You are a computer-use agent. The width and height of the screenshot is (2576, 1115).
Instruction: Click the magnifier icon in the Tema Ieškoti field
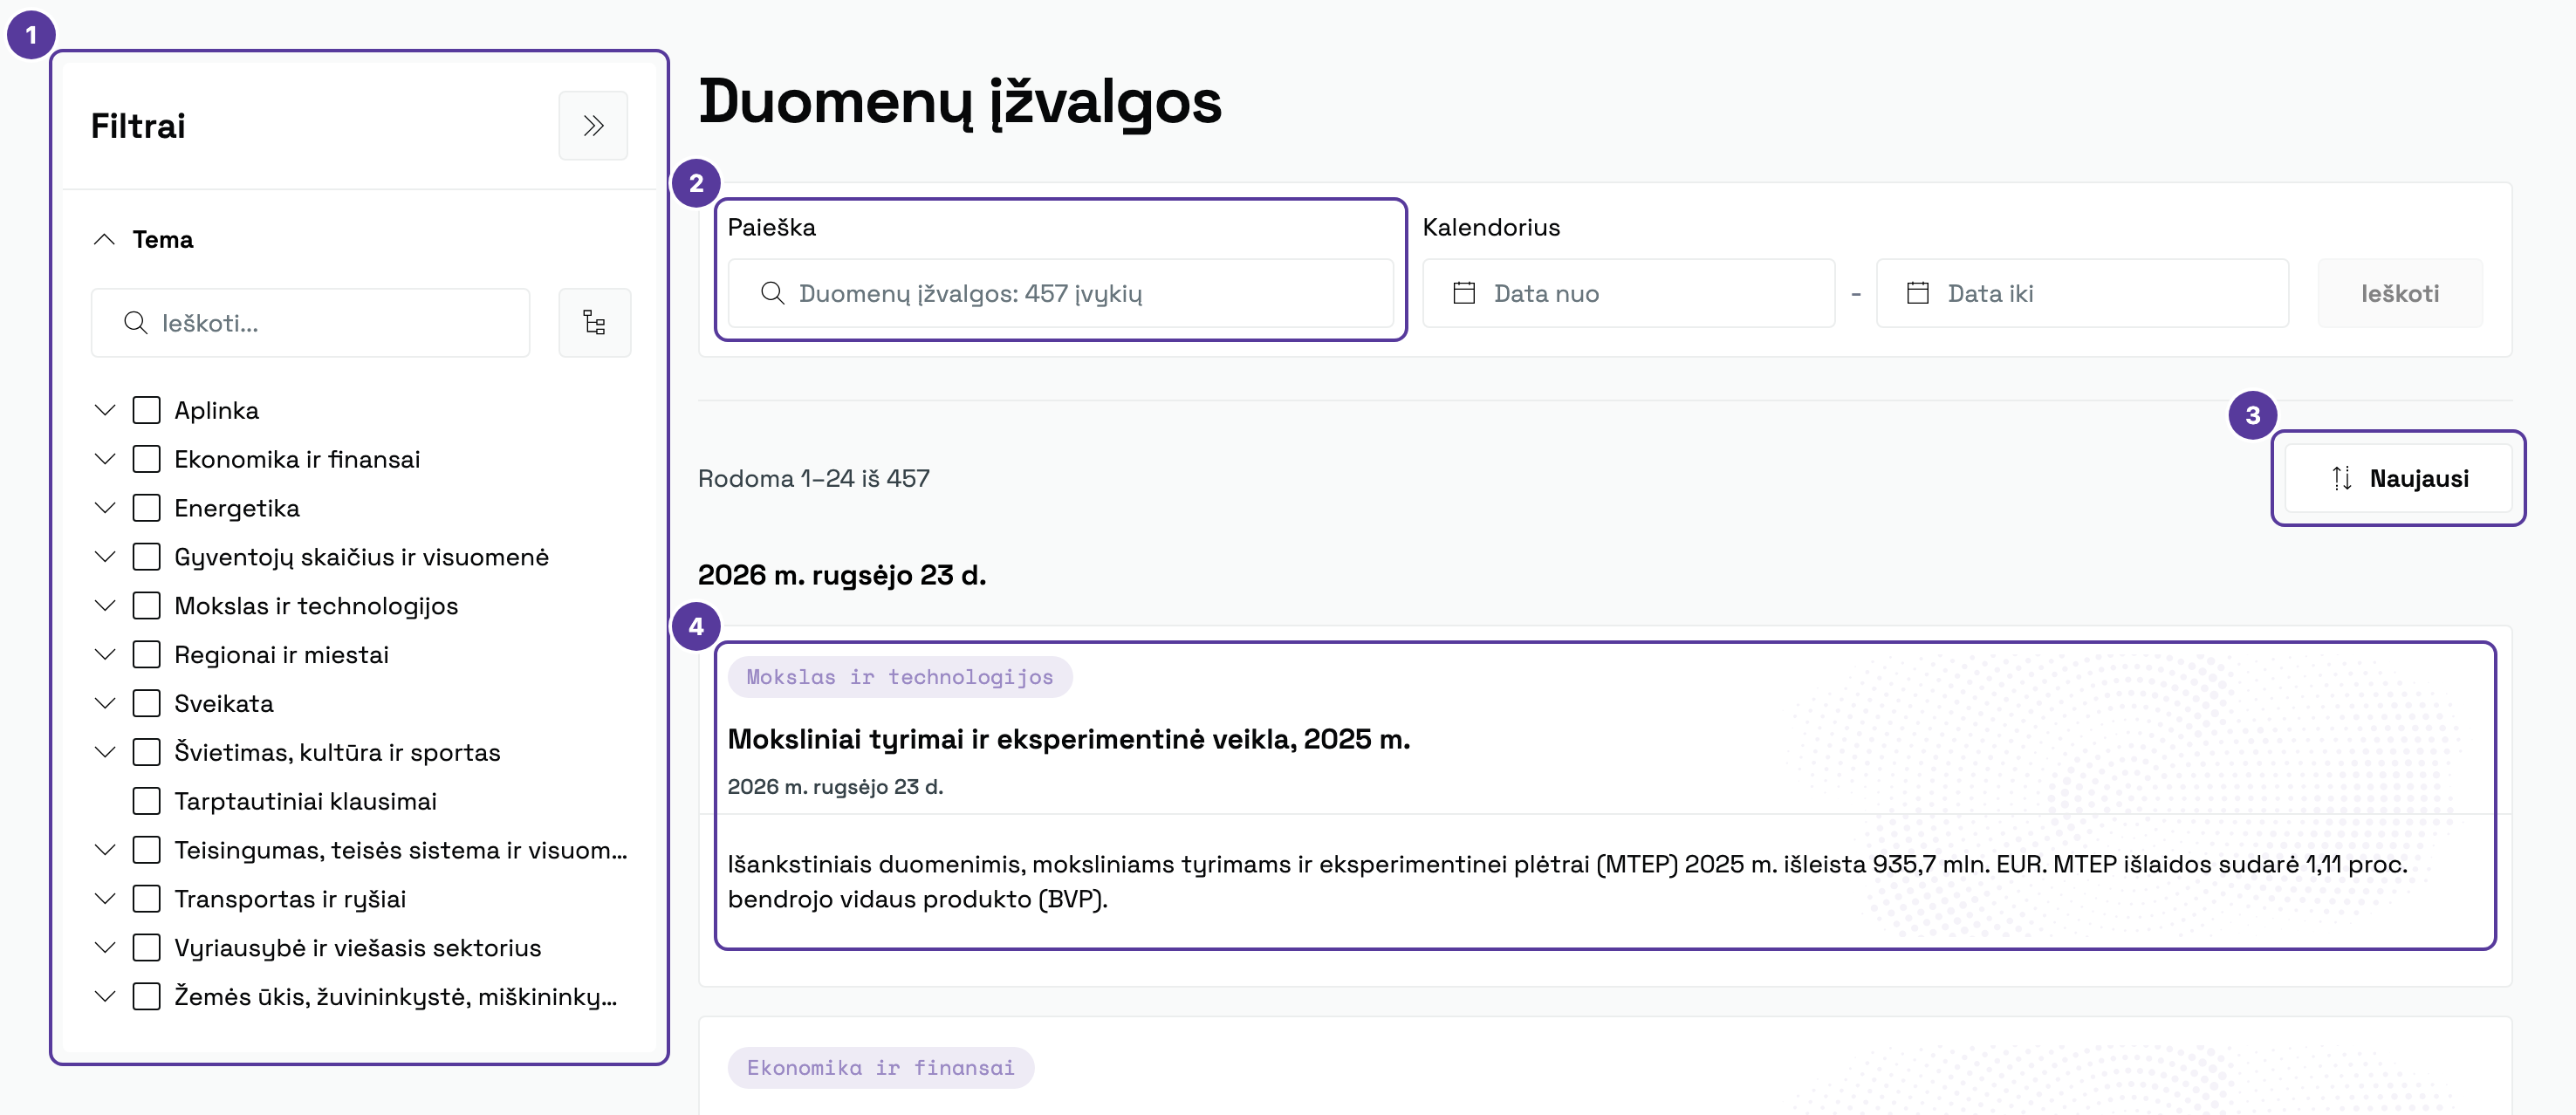[135, 323]
